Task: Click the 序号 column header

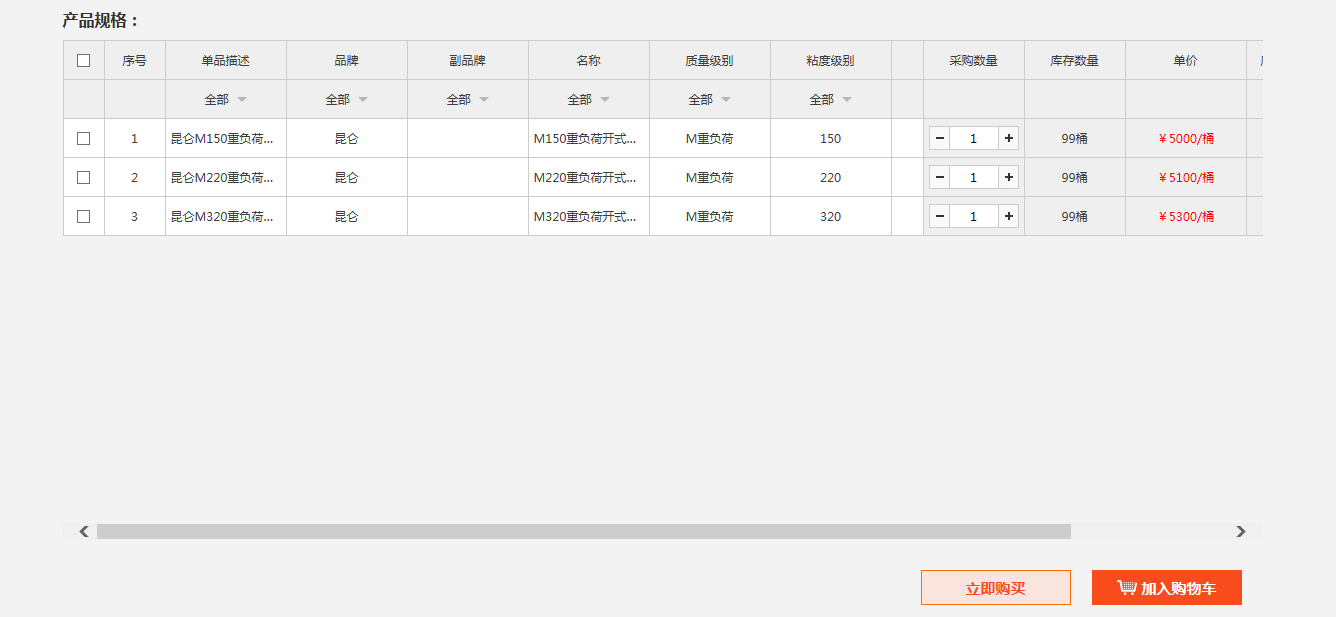Action: [x=135, y=60]
